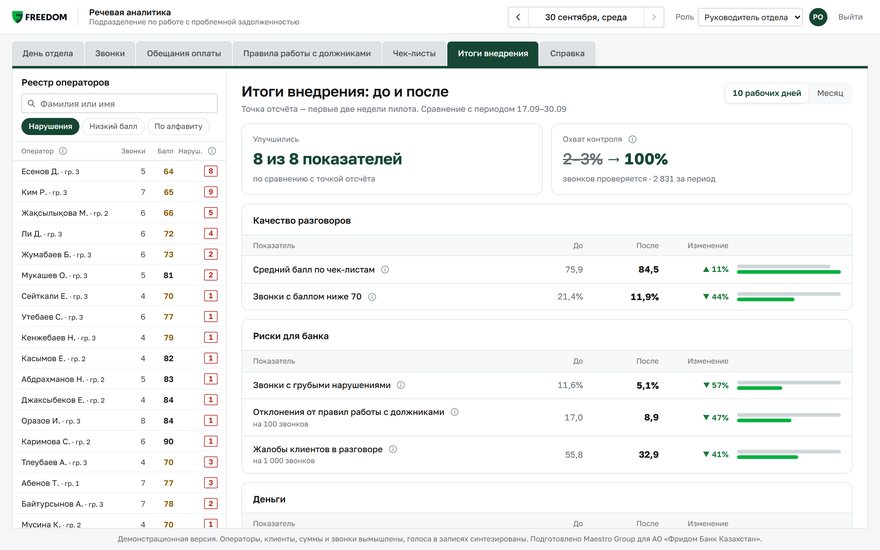Screen dimensions: 880x550
Task: Switch to Обещания оплаты tab
Action: point(184,54)
